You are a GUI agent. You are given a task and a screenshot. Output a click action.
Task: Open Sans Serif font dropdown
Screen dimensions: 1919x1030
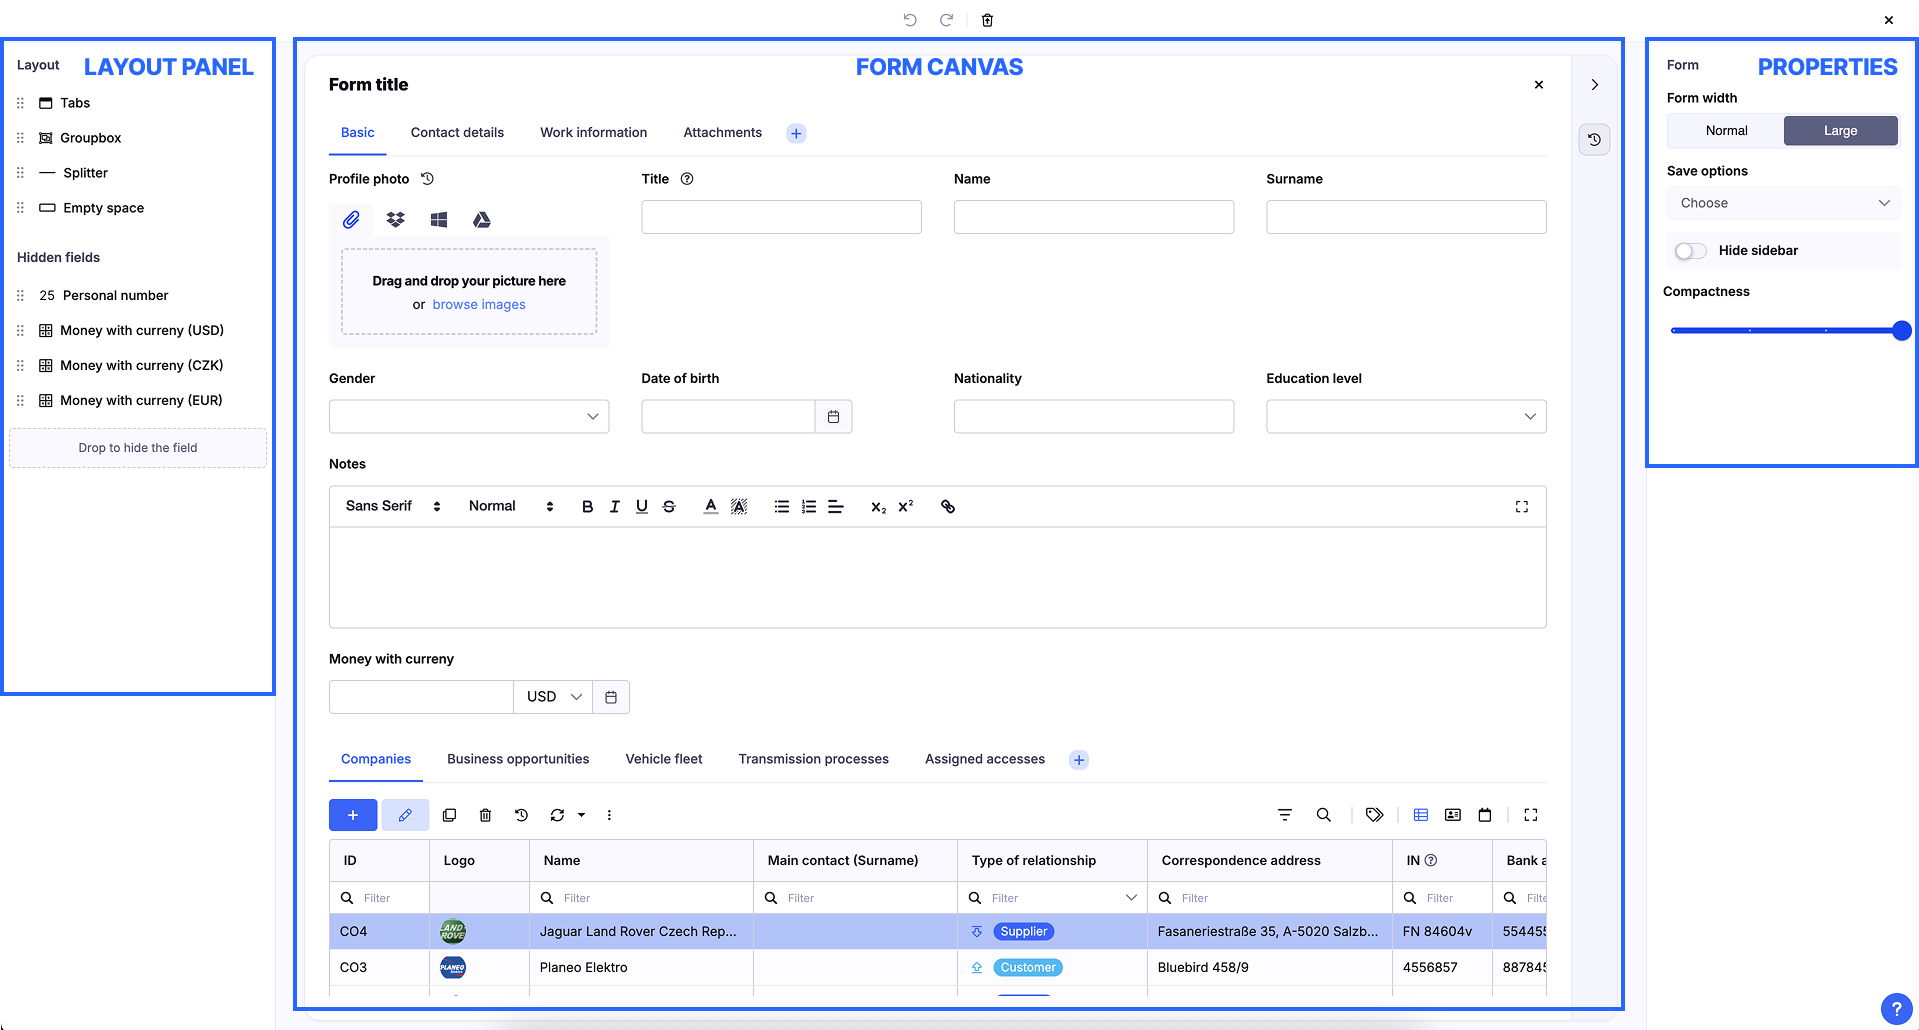(393, 507)
